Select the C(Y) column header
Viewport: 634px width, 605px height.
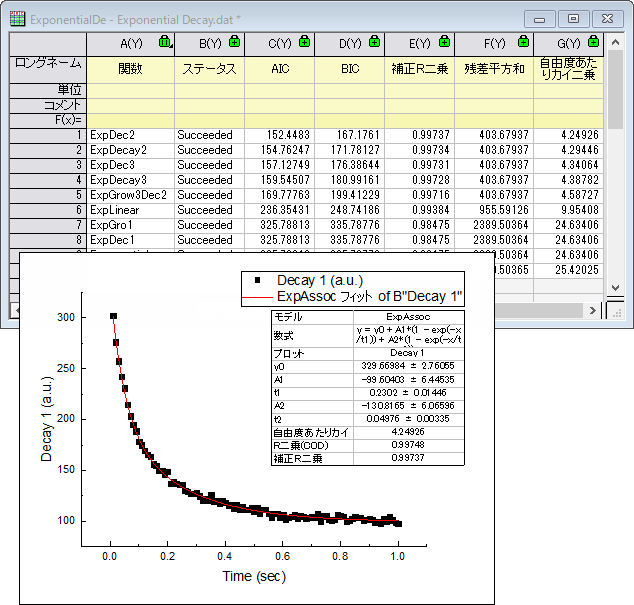279,43
